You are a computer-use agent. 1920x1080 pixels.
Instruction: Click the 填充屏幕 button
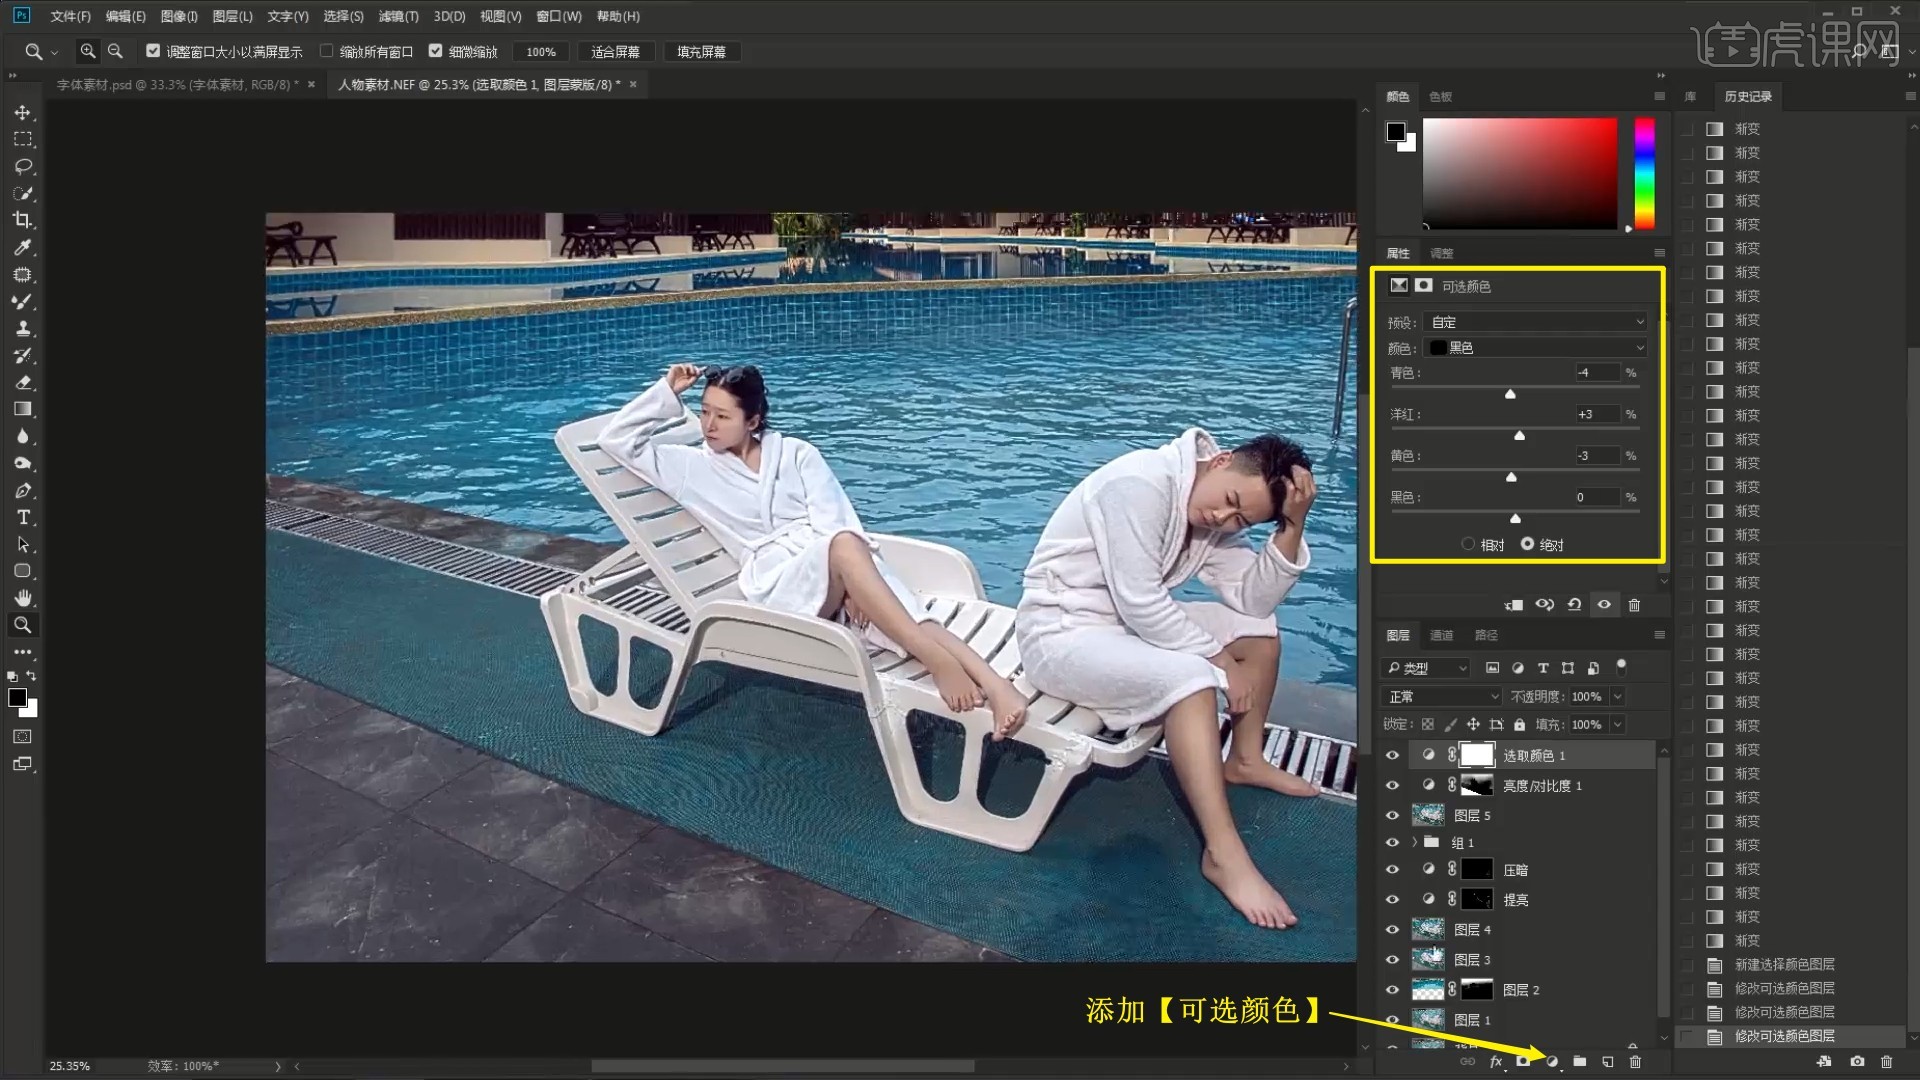coord(701,52)
